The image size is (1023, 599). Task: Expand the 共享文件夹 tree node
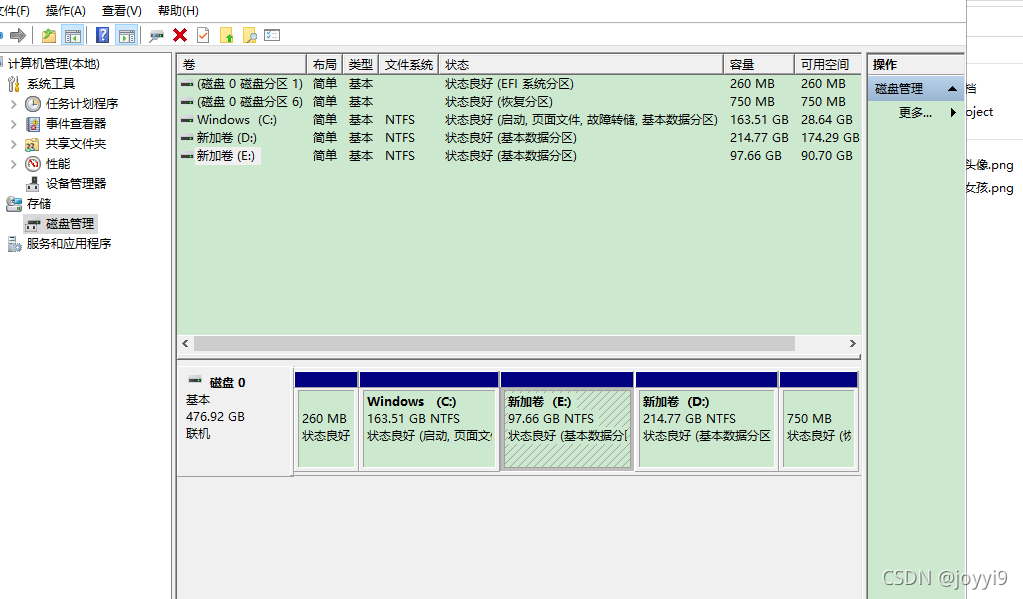coord(13,144)
